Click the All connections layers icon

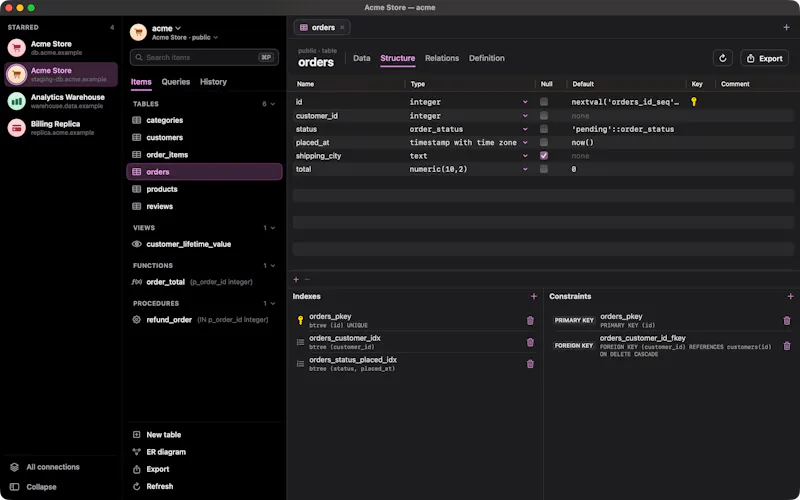point(14,467)
